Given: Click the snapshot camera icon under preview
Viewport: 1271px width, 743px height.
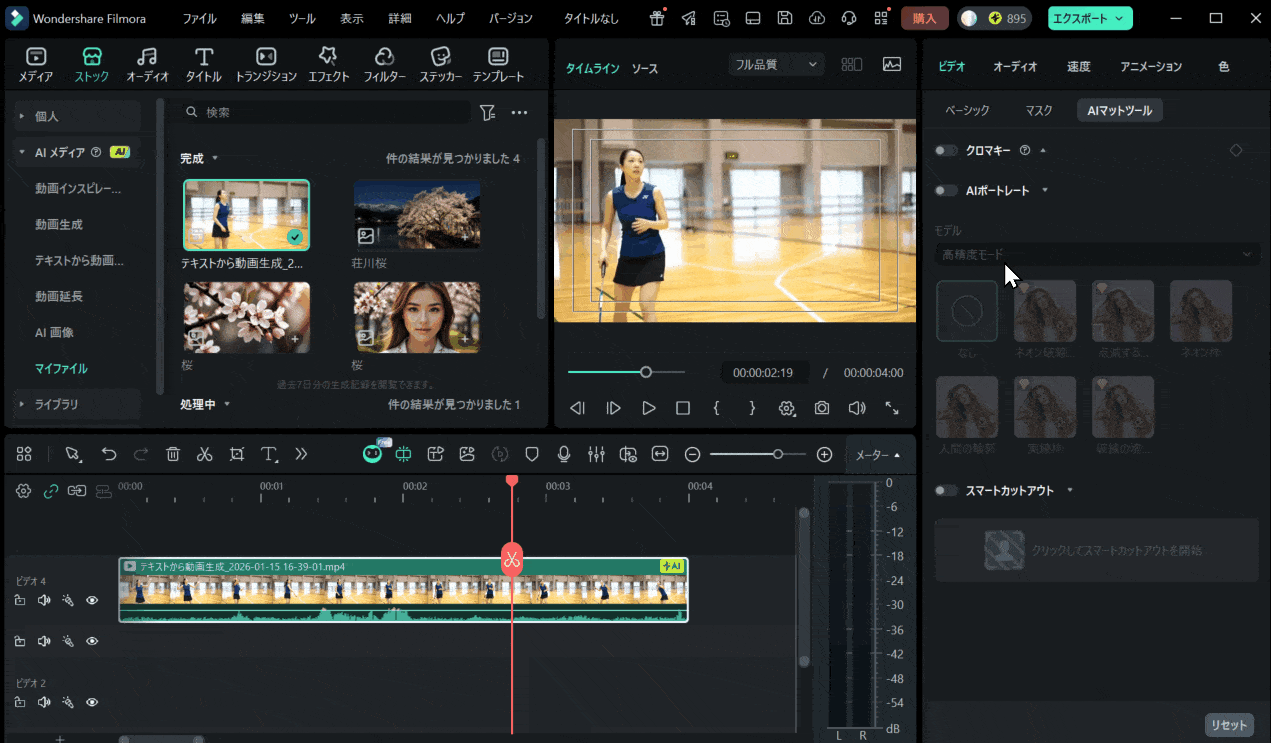Looking at the screenshot, I should click(x=822, y=408).
